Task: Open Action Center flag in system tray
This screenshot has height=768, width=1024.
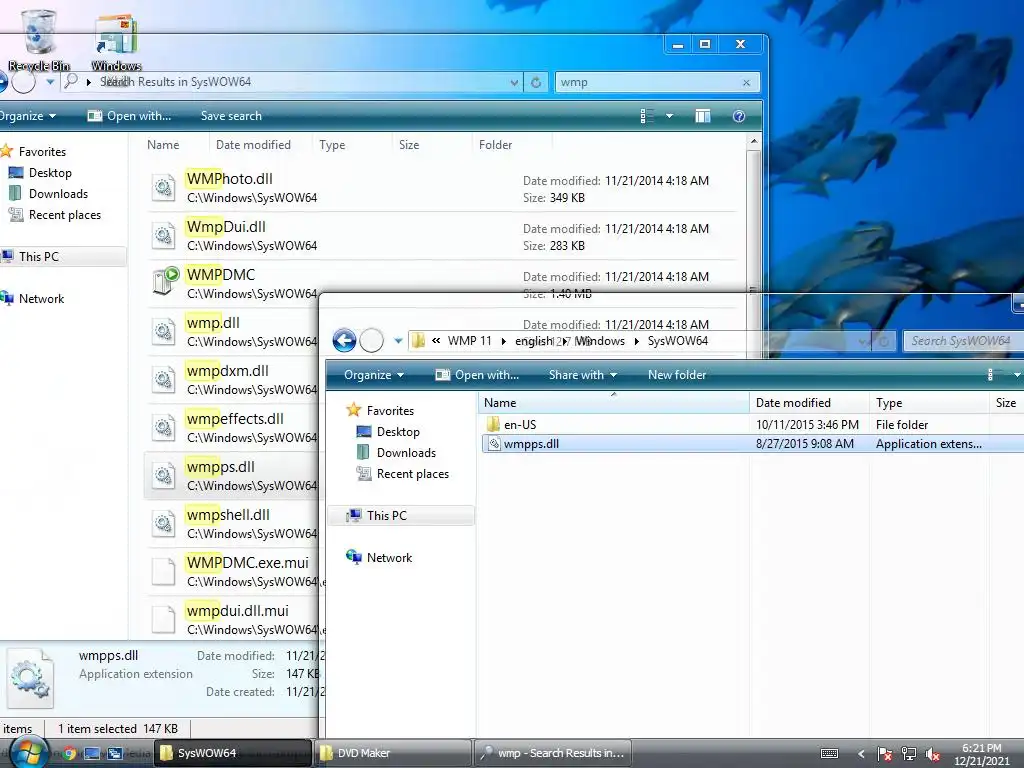Action: (885, 754)
